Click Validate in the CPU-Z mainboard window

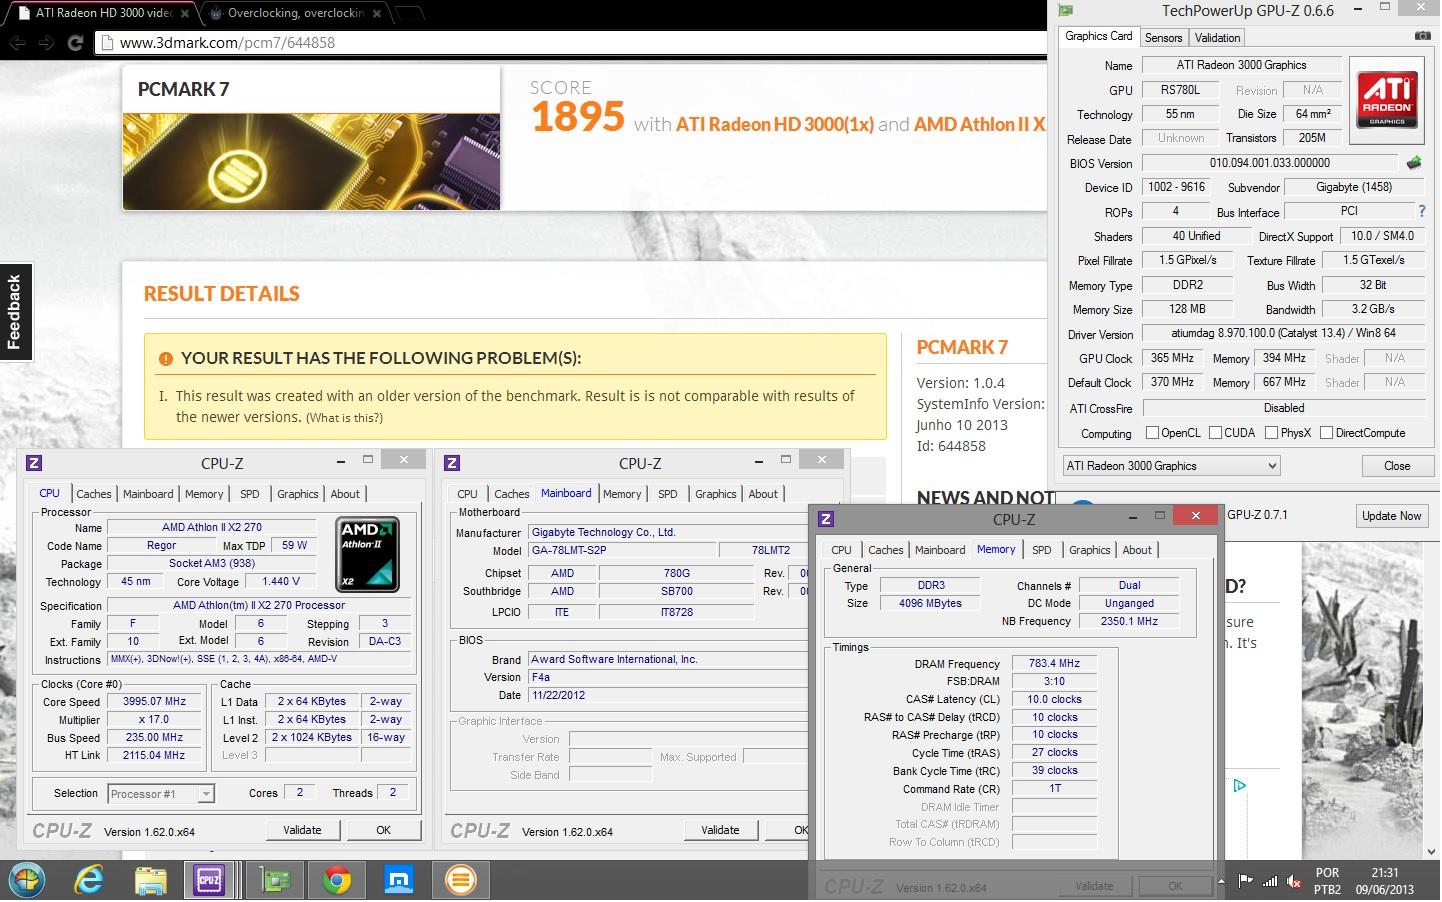[721, 830]
